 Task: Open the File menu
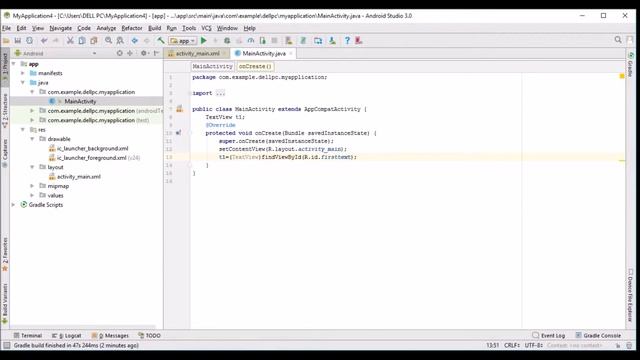tap(7, 28)
